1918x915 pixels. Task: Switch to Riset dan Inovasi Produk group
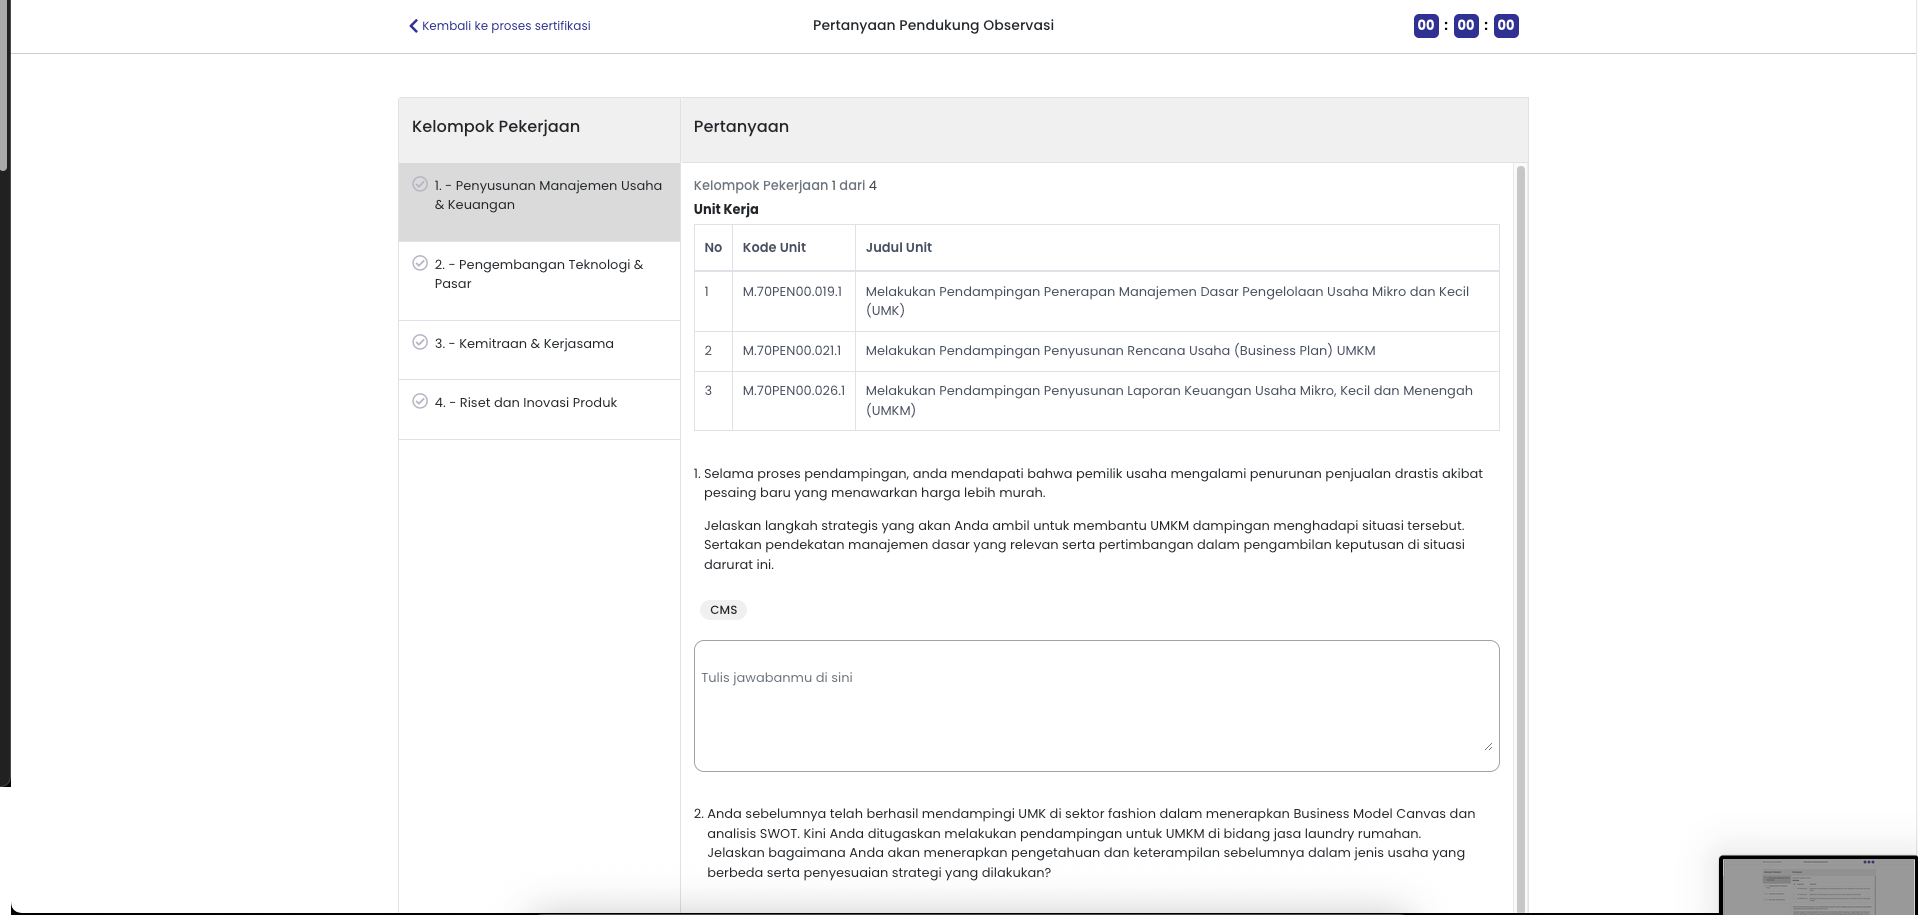click(x=539, y=409)
